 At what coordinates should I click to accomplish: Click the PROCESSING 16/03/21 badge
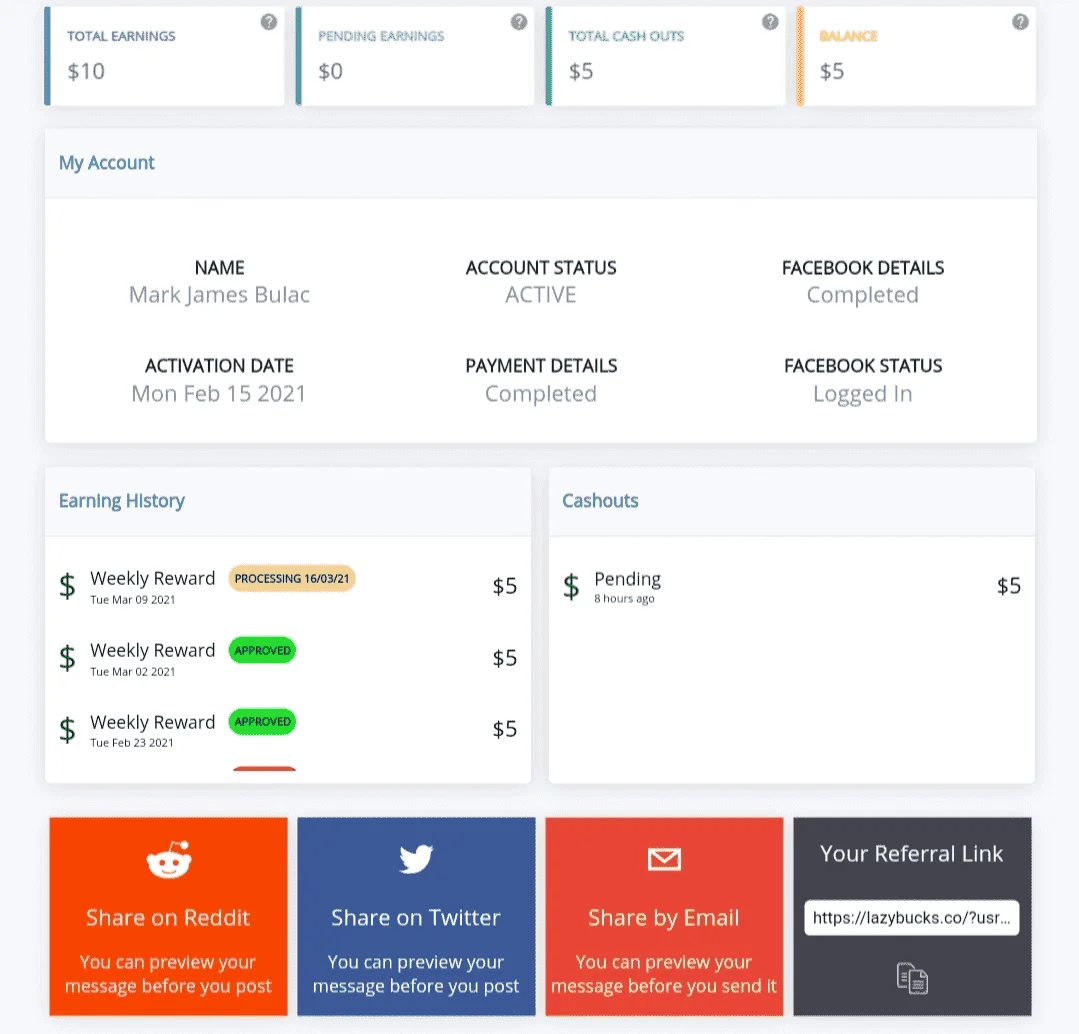pos(292,579)
